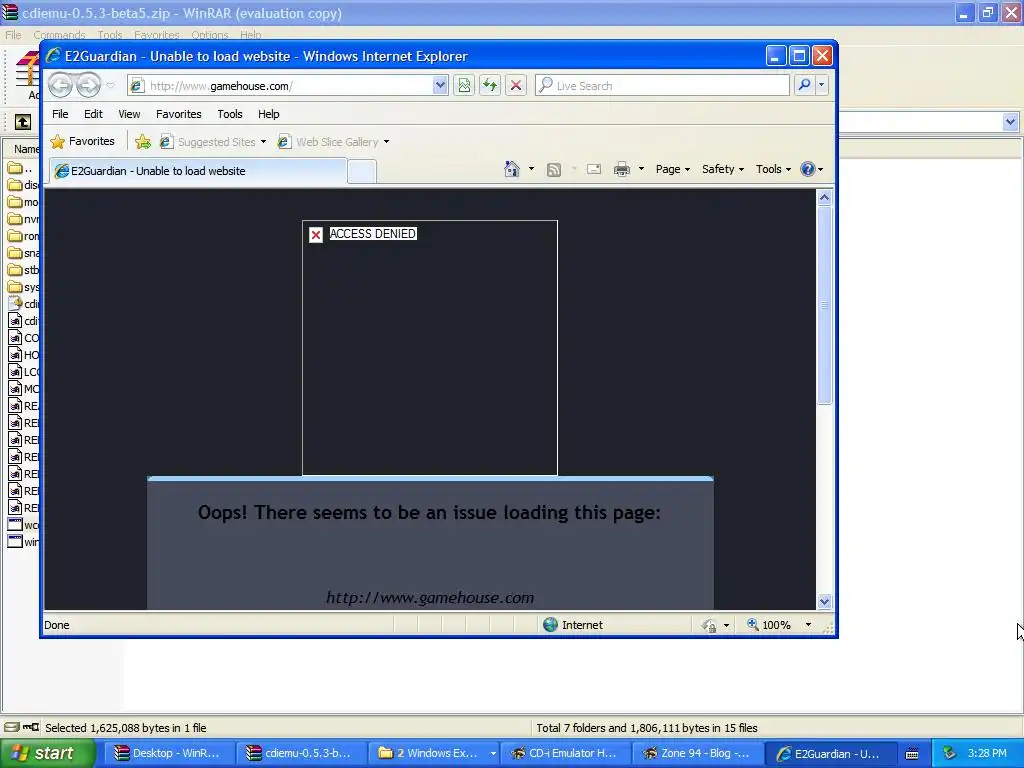Click the Compatibility View icon in address bar

[x=464, y=86]
